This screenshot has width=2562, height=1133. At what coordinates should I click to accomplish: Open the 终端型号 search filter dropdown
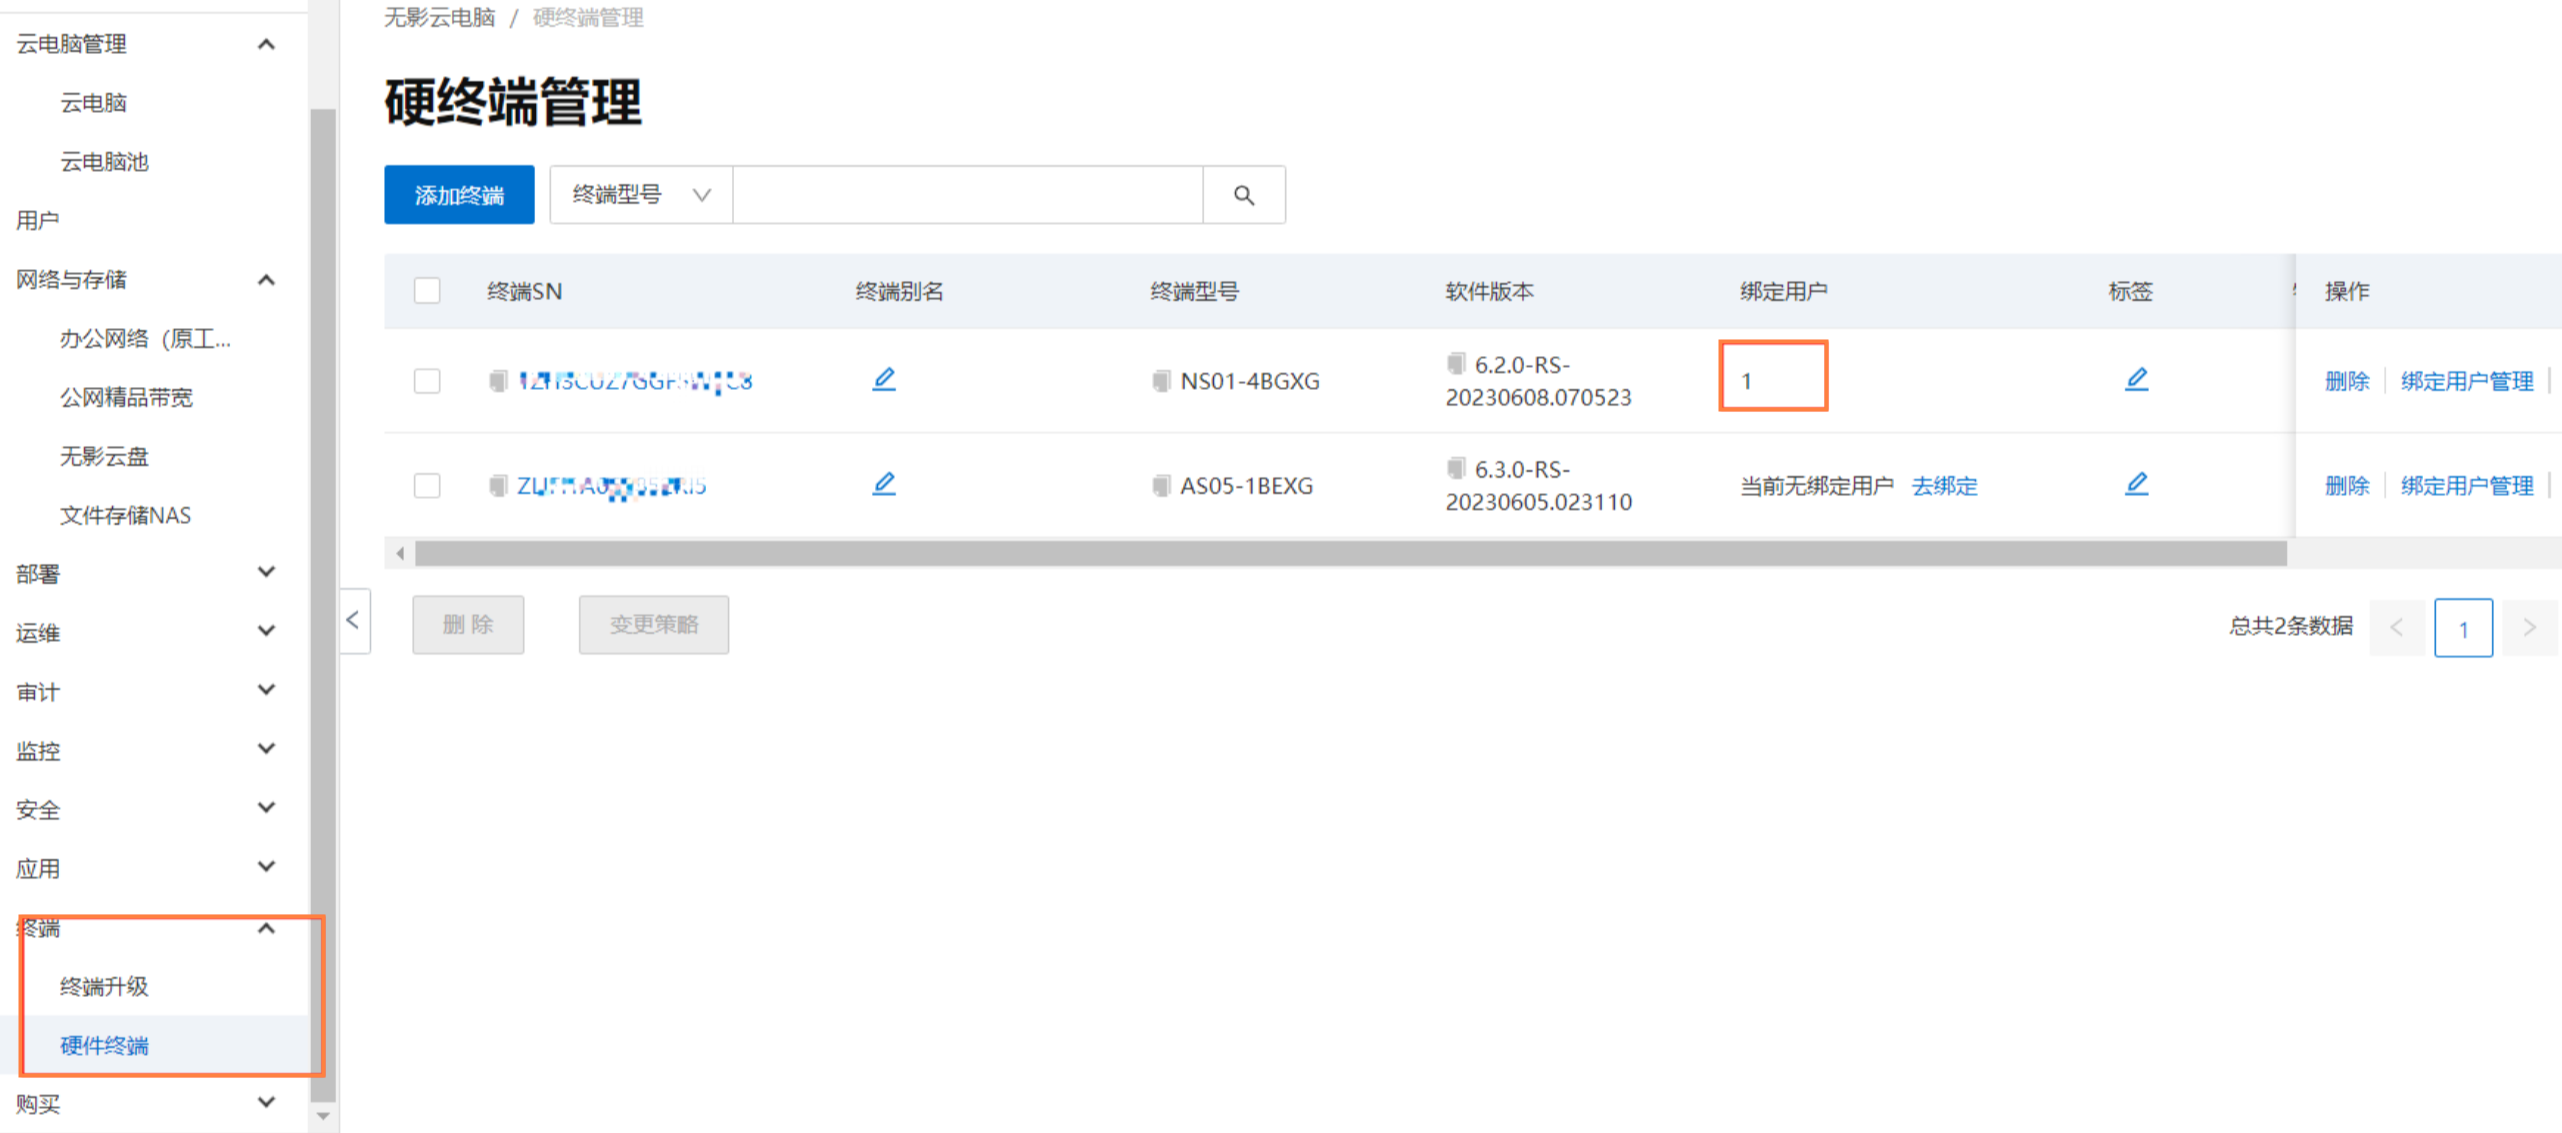click(640, 195)
